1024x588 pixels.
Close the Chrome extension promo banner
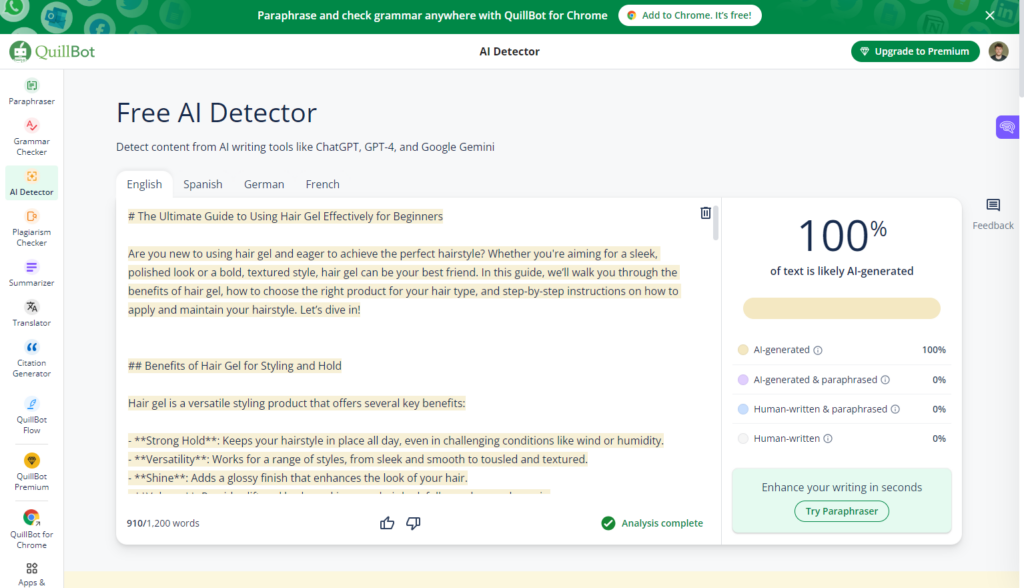pos(990,15)
